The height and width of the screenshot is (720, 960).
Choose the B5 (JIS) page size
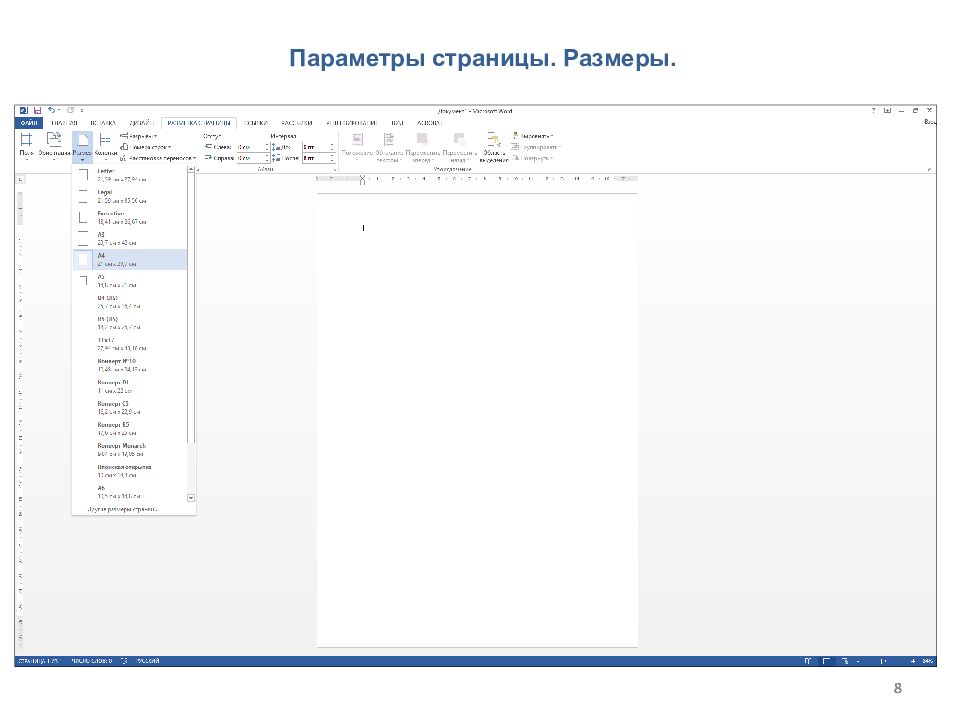(x=130, y=323)
